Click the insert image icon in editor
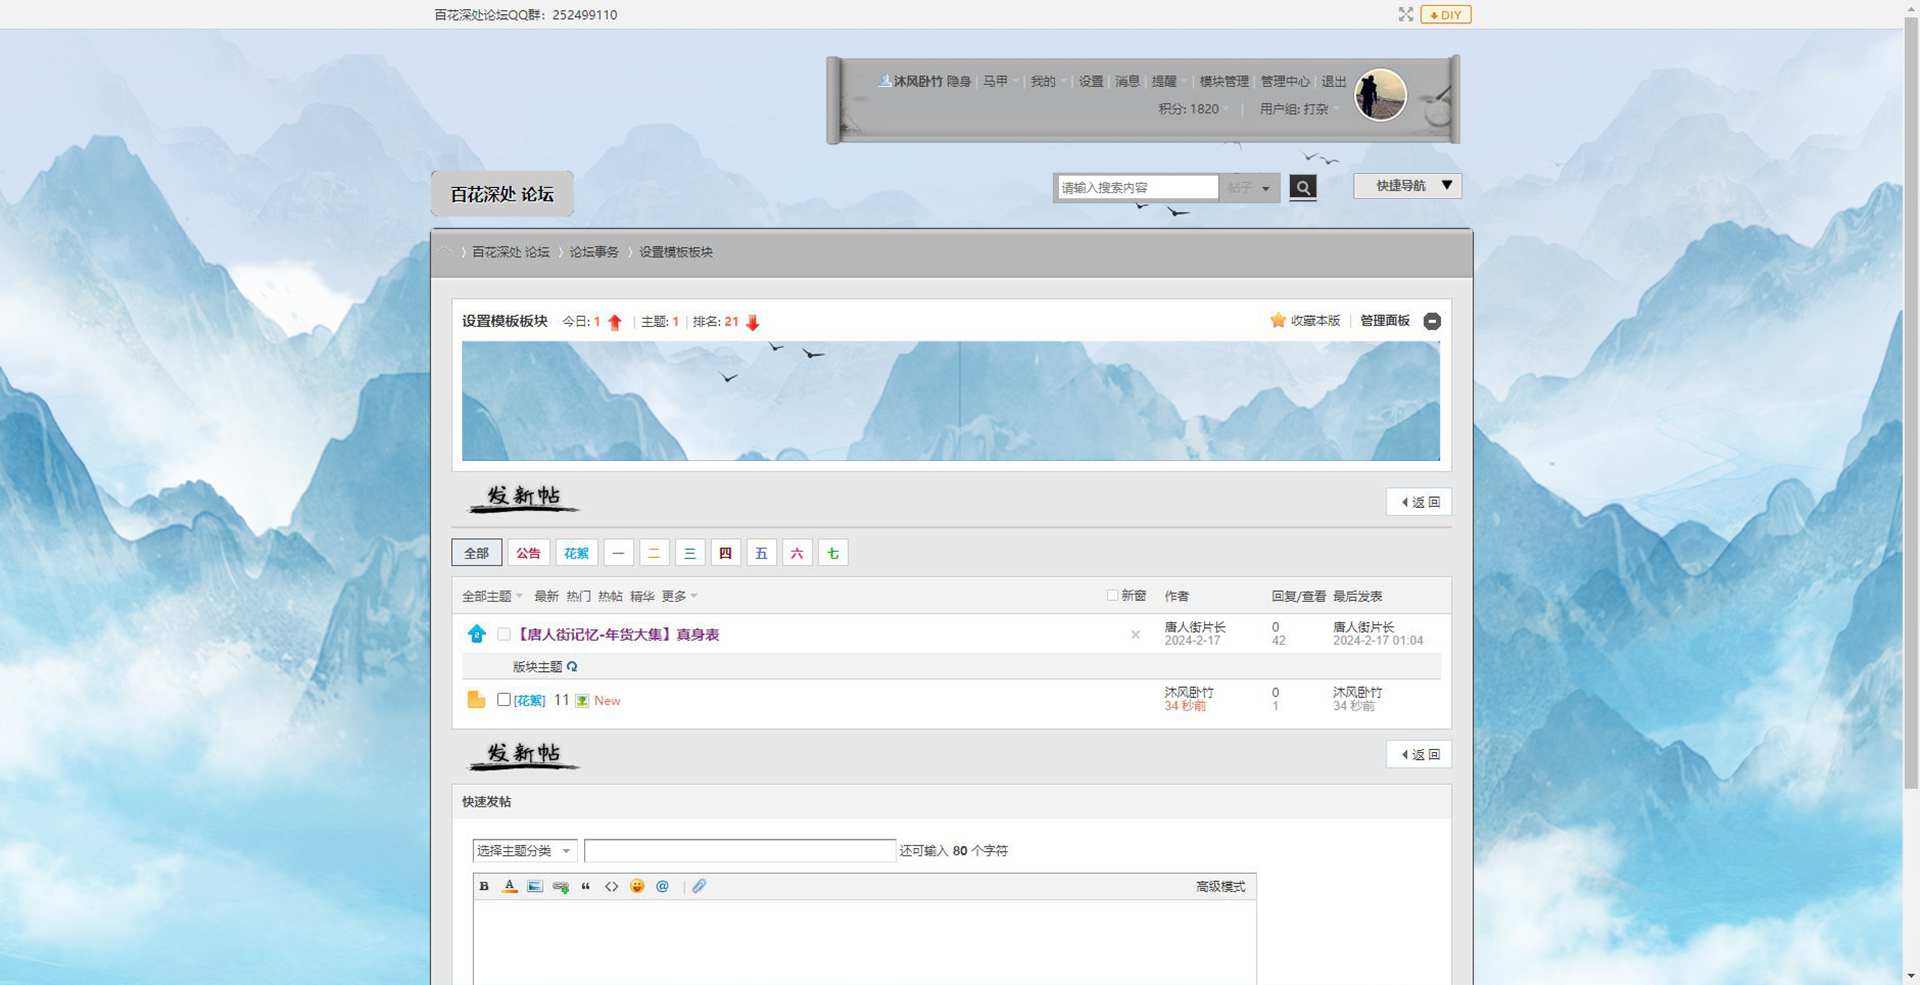This screenshot has width=1920, height=985. pos(535,886)
